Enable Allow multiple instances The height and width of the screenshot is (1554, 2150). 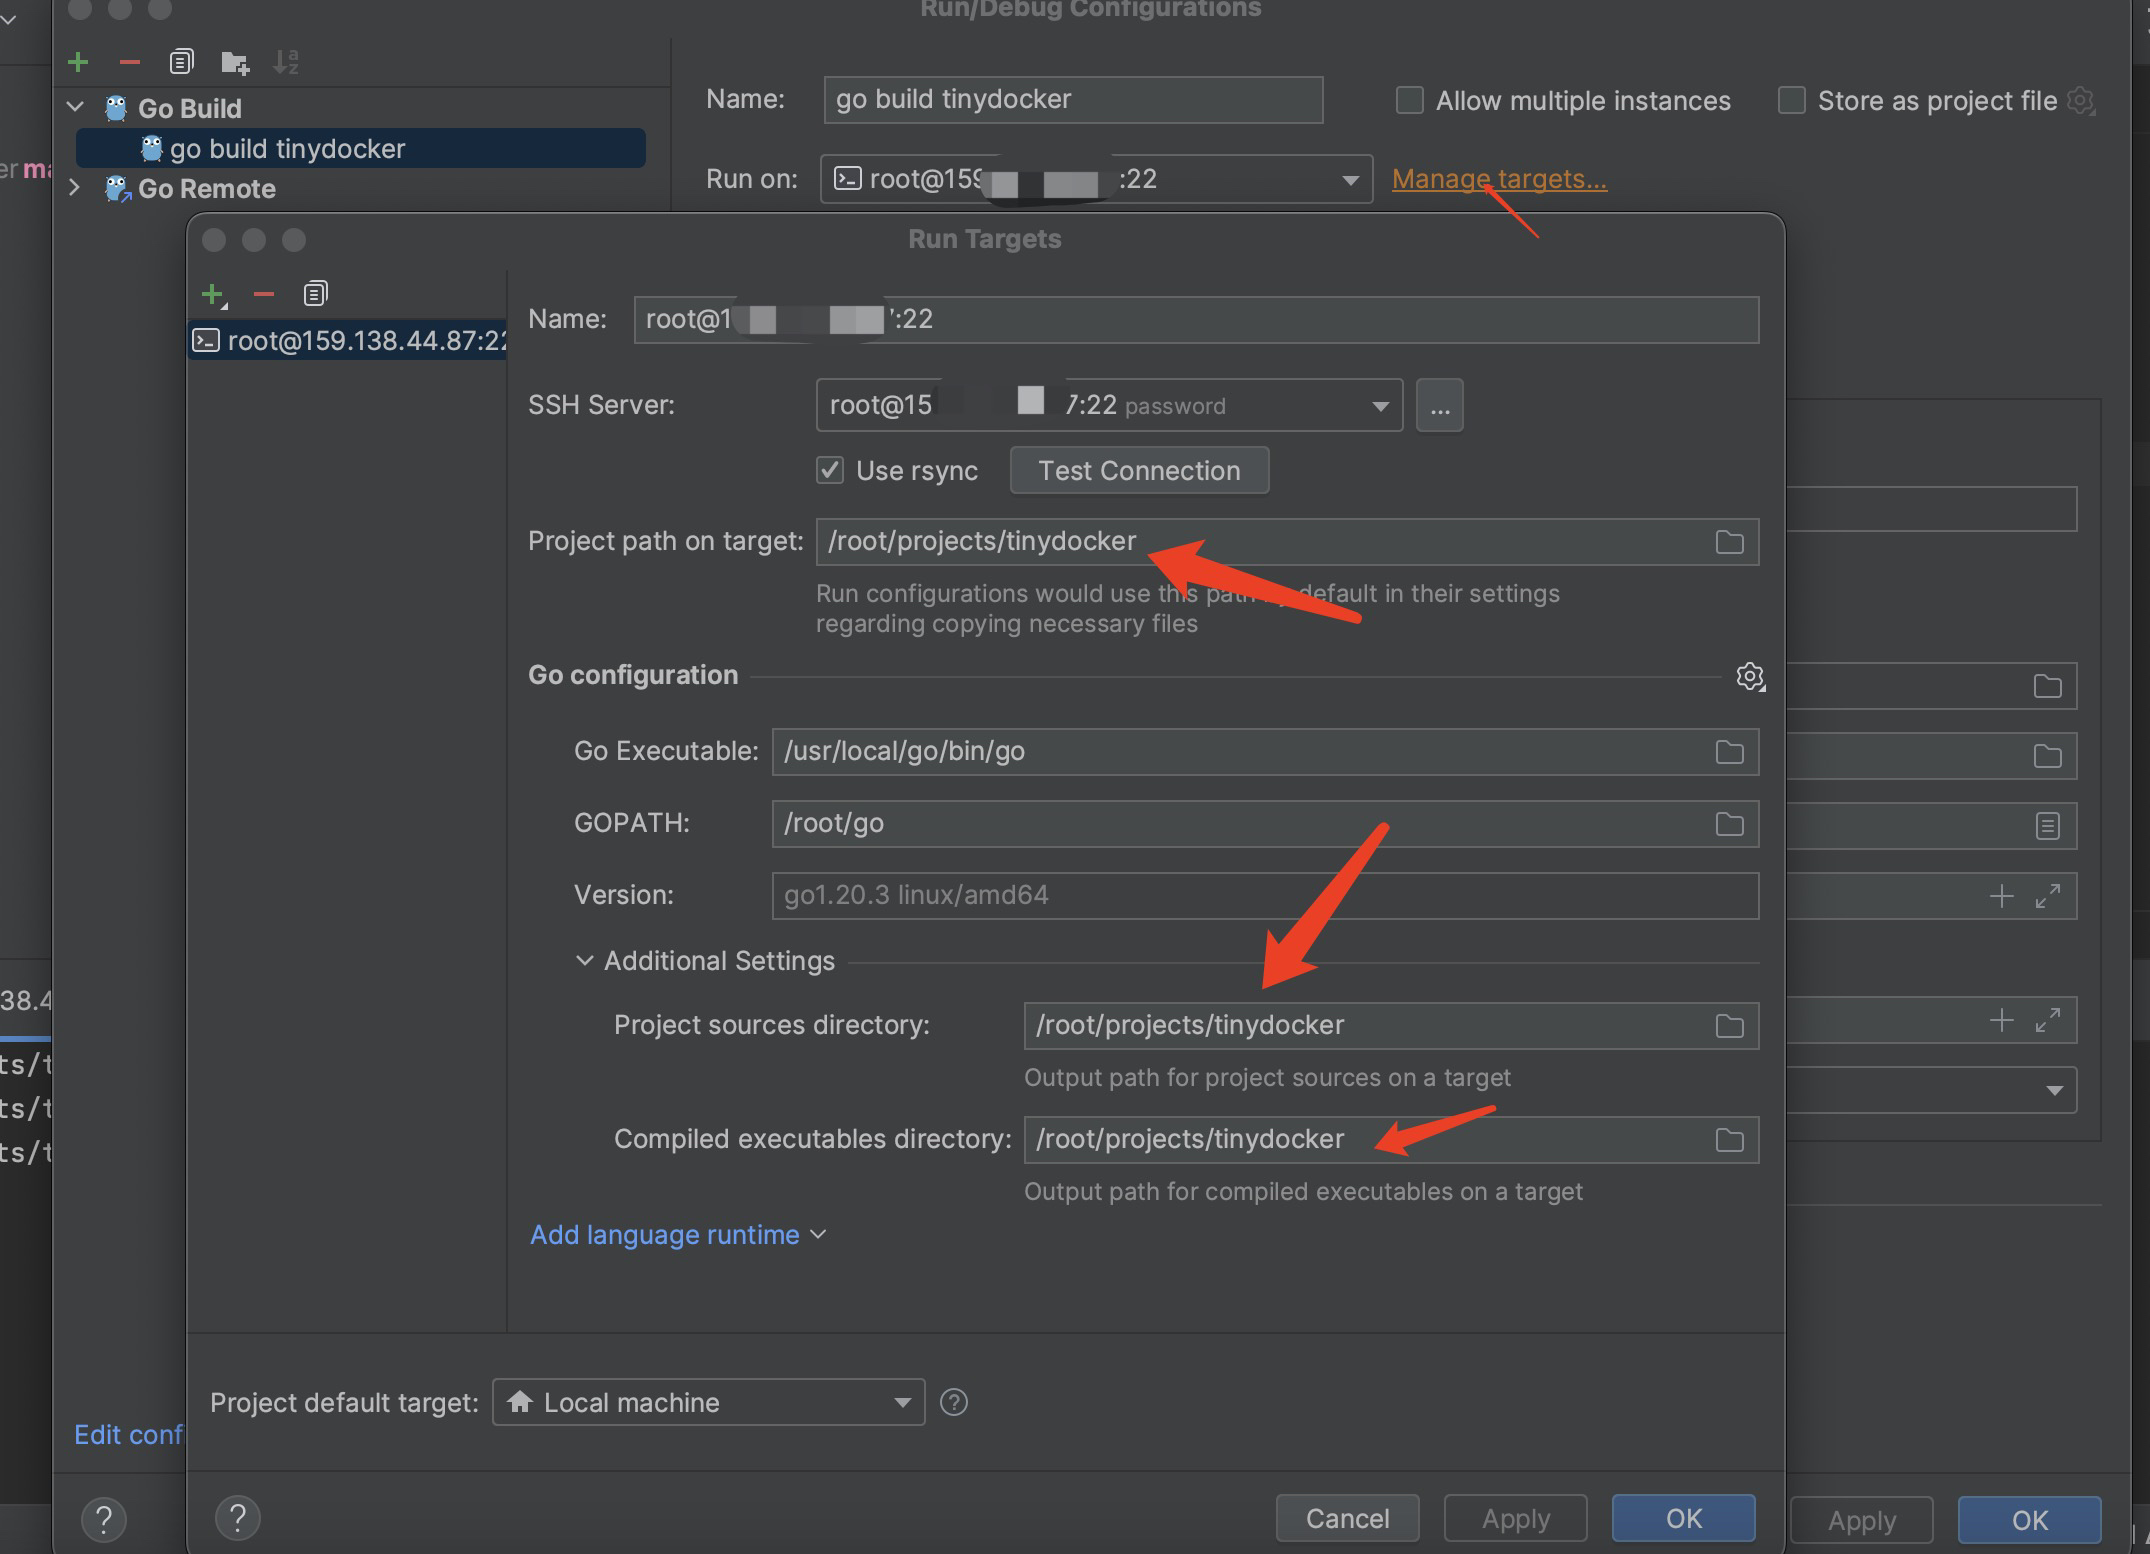pos(1410,100)
